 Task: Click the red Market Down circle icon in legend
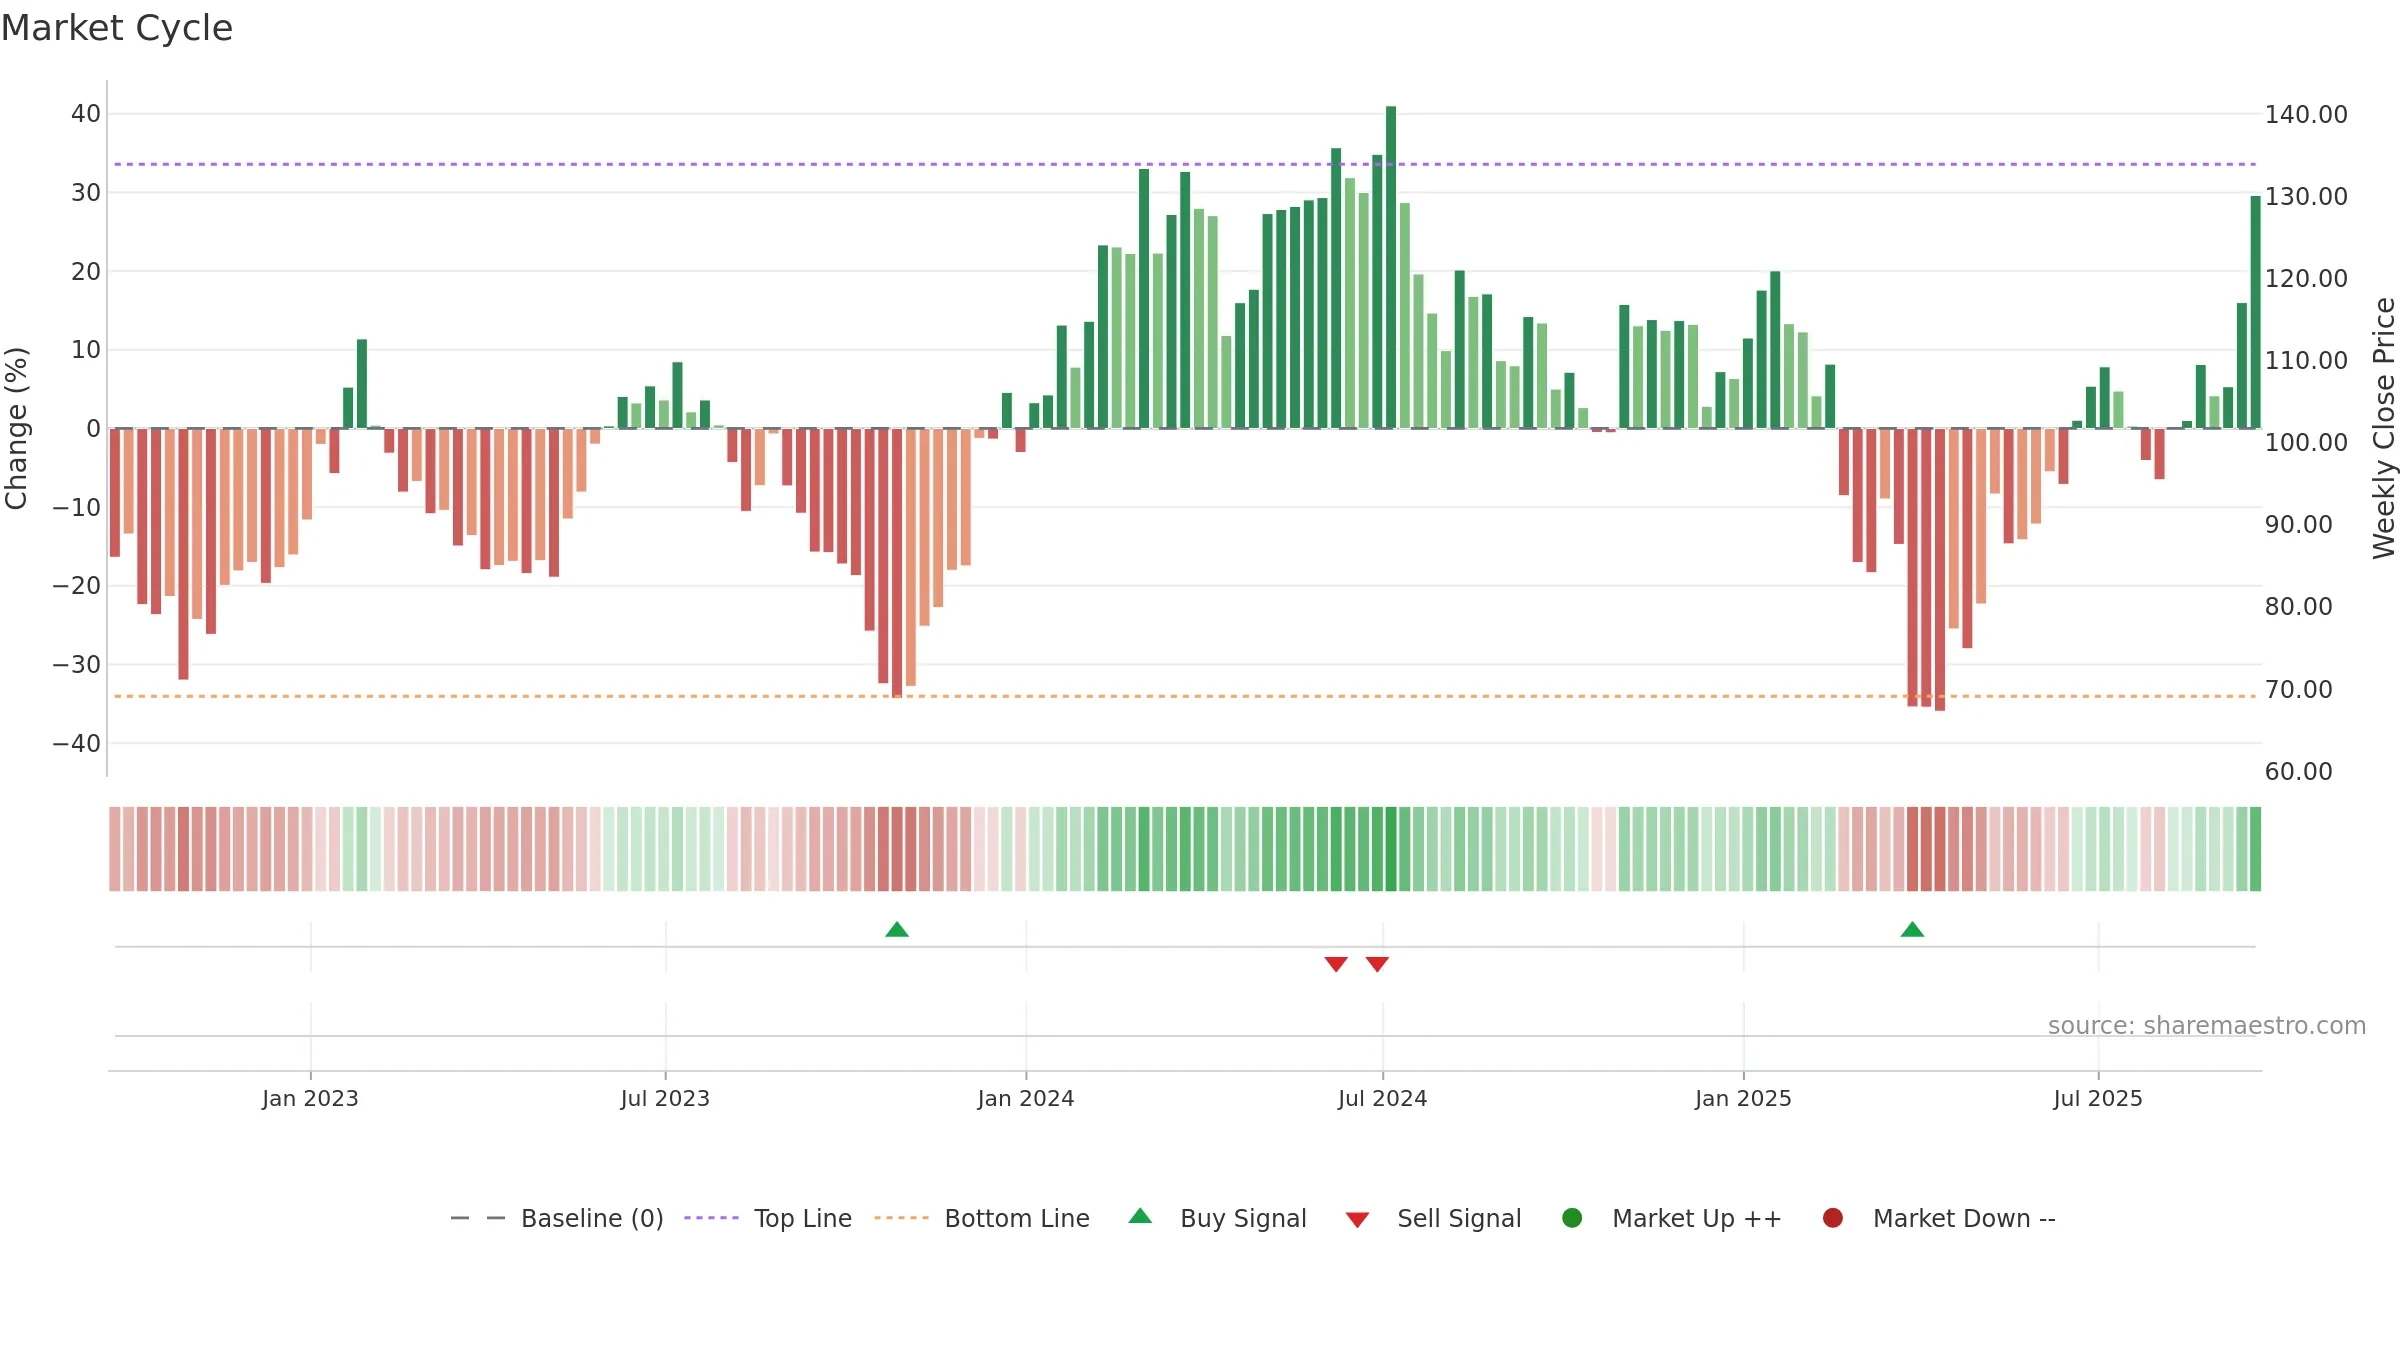(x=1833, y=1218)
